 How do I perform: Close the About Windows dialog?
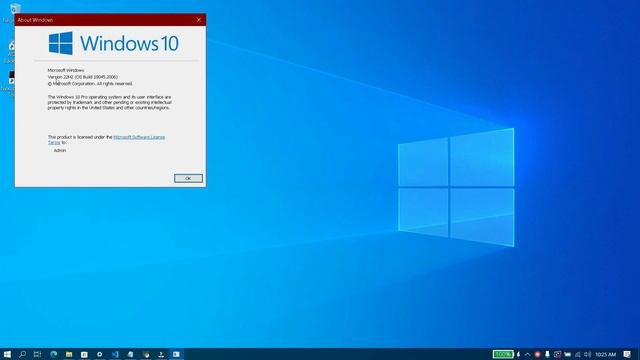tap(199, 20)
